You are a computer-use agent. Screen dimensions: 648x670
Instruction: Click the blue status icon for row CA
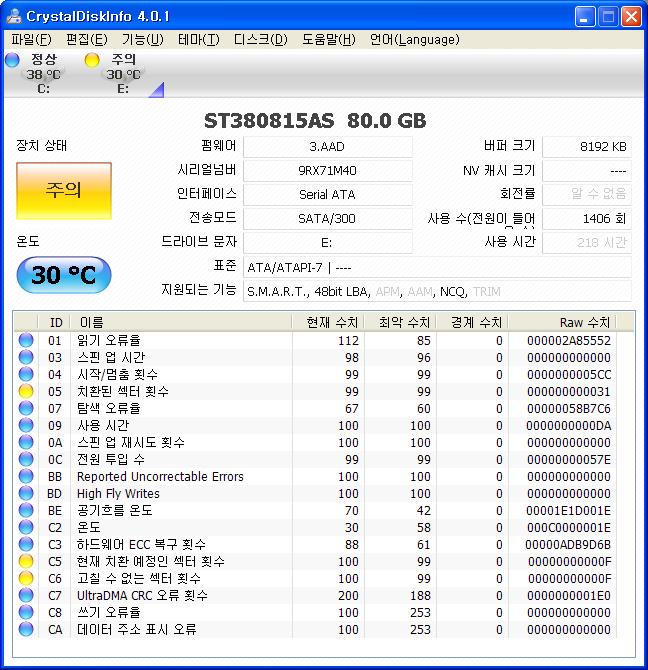click(x=26, y=629)
